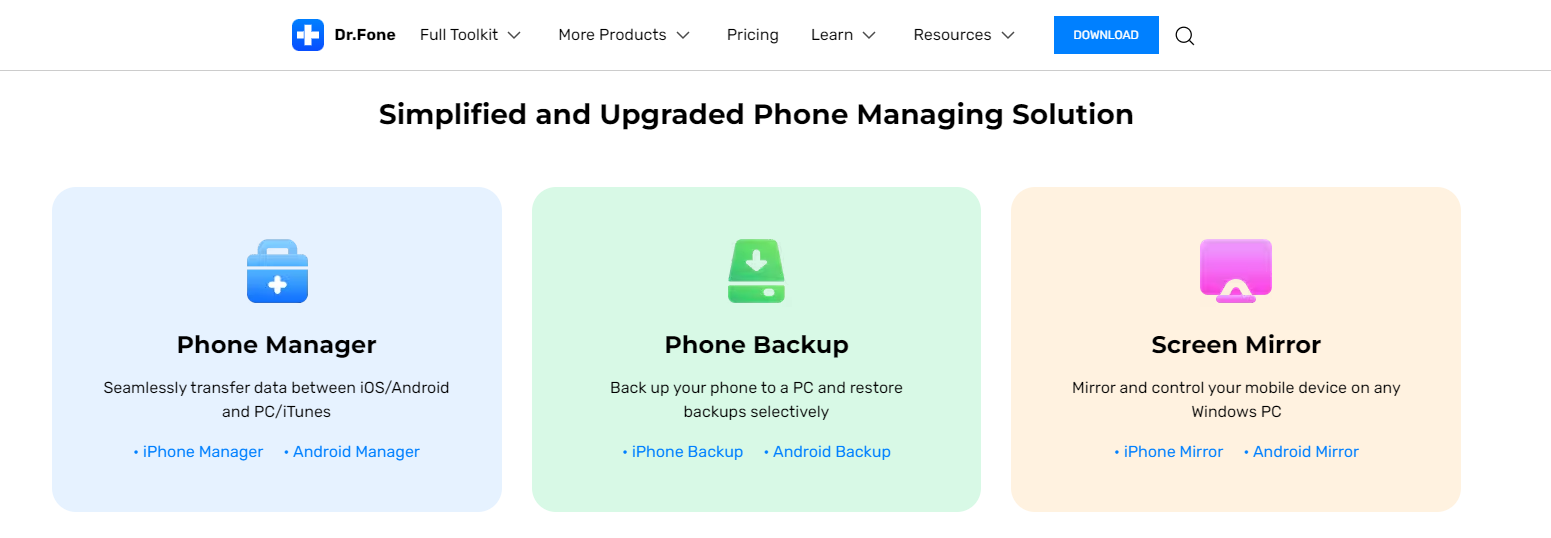Open the Android Manager link
Screen dimensions: 1551x538
[352, 452]
